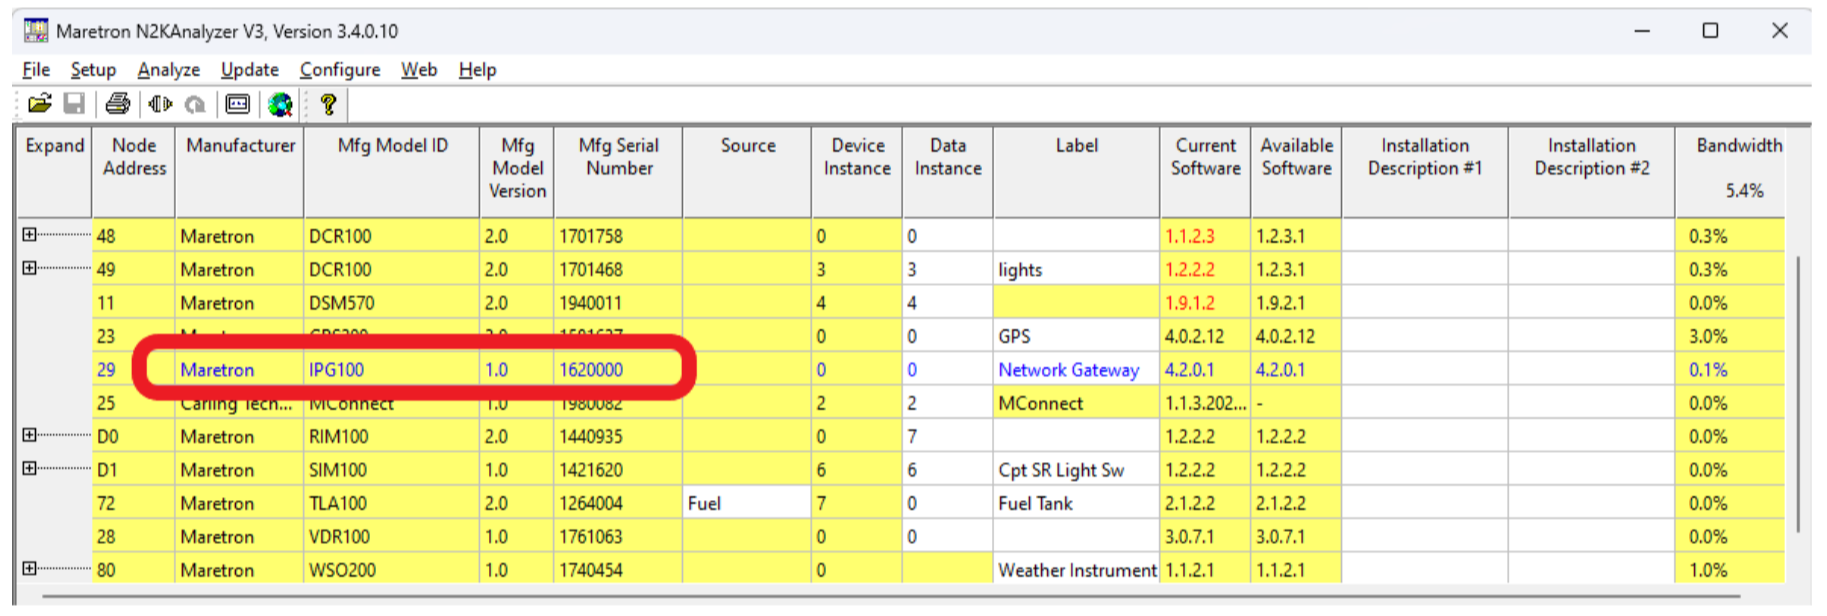Expand the node 48 DCR100 row

(29, 235)
